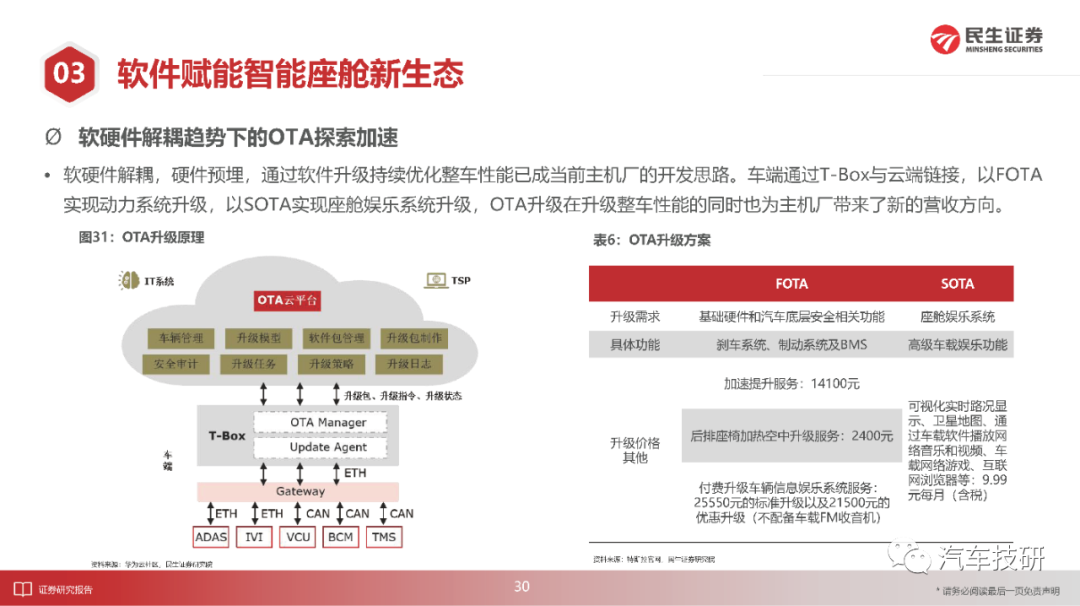The image size is (1080, 606).
Task: Click the 可视化实时路况显示 SOTA price text
Action: 957,450
